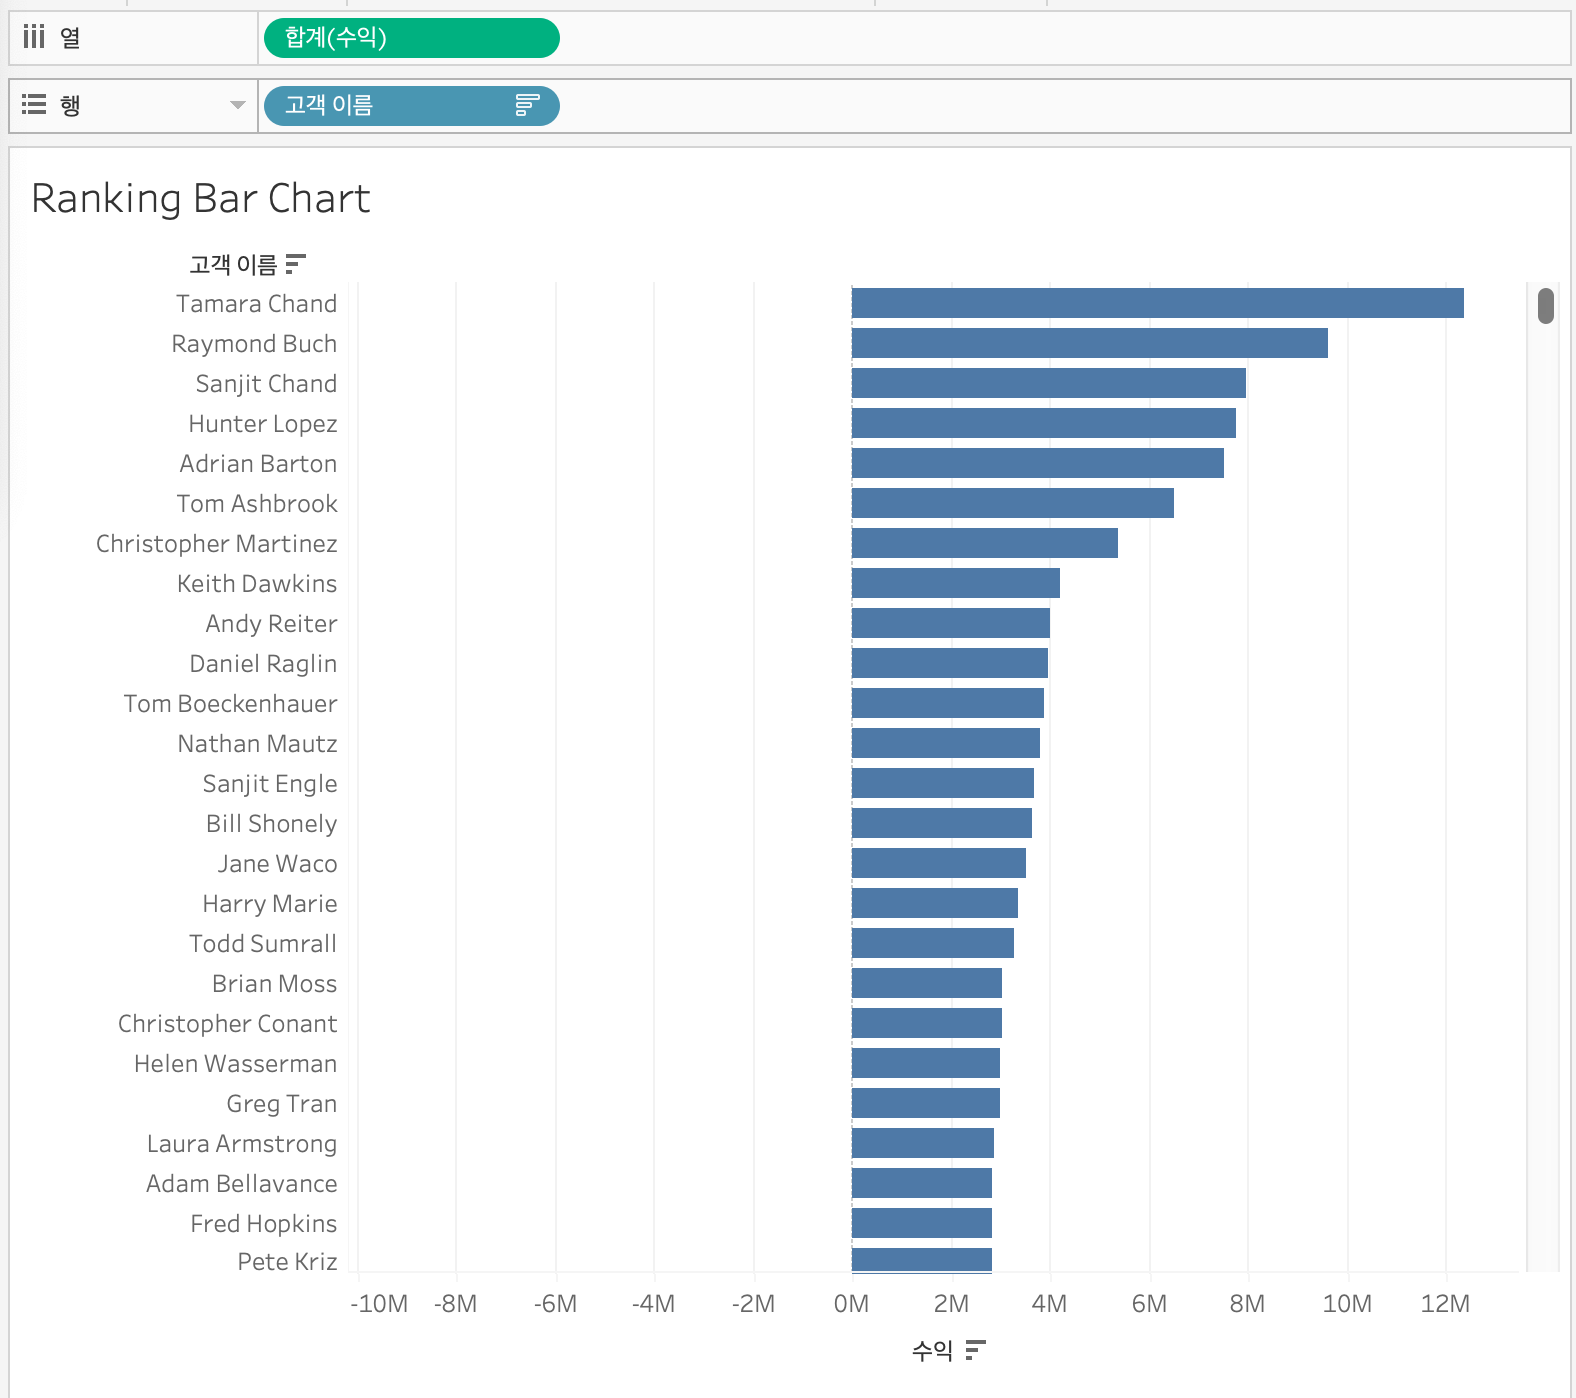
Task: Click the Adrian Barton label
Action: click(258, 463)
